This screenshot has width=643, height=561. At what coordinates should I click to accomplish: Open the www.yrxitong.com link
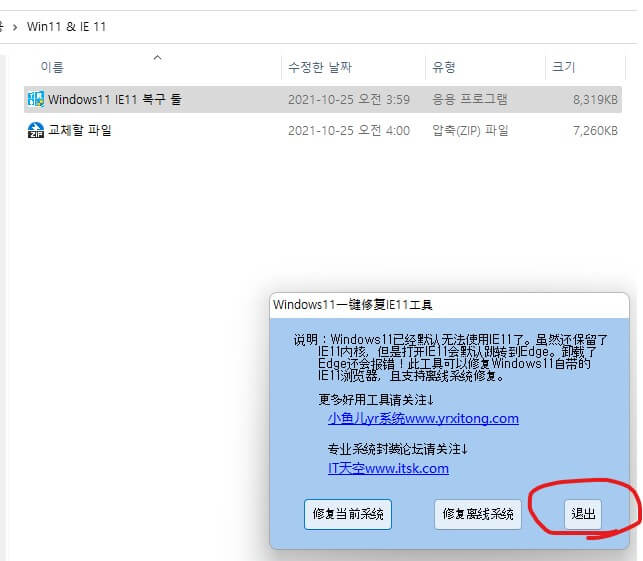click(x=423, y=418)
